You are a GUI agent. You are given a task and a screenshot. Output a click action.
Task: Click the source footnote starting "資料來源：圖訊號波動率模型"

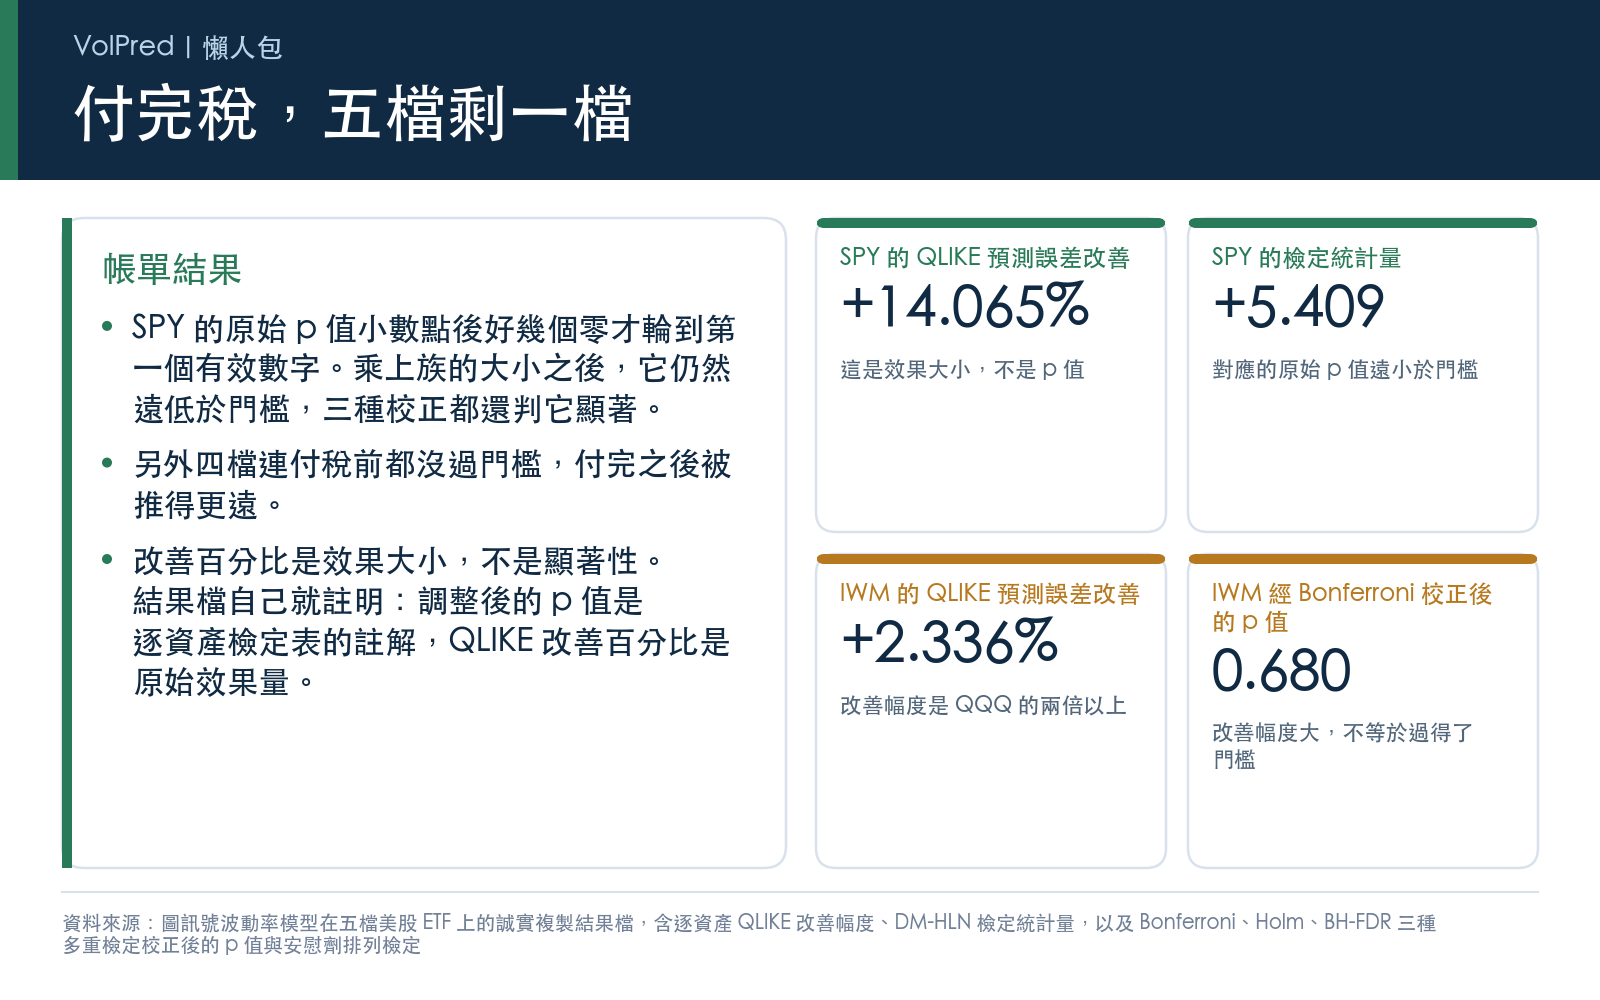[749, 933]
